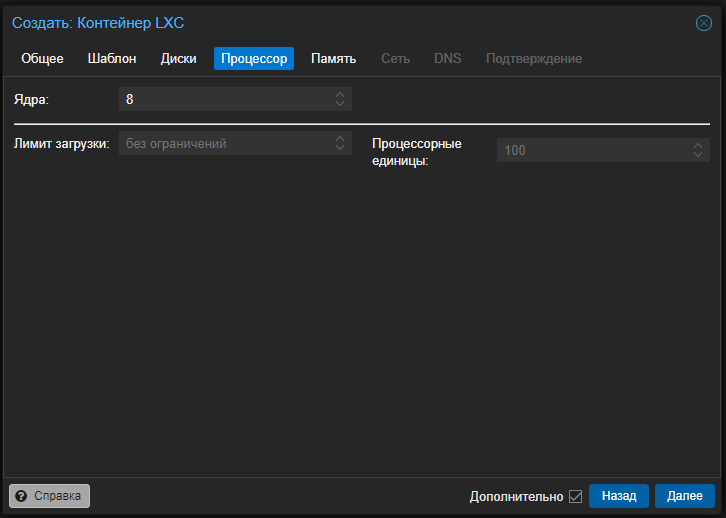726x518 pixels.
Task: Click the Ядра label
Action: (x=31, y=100)
